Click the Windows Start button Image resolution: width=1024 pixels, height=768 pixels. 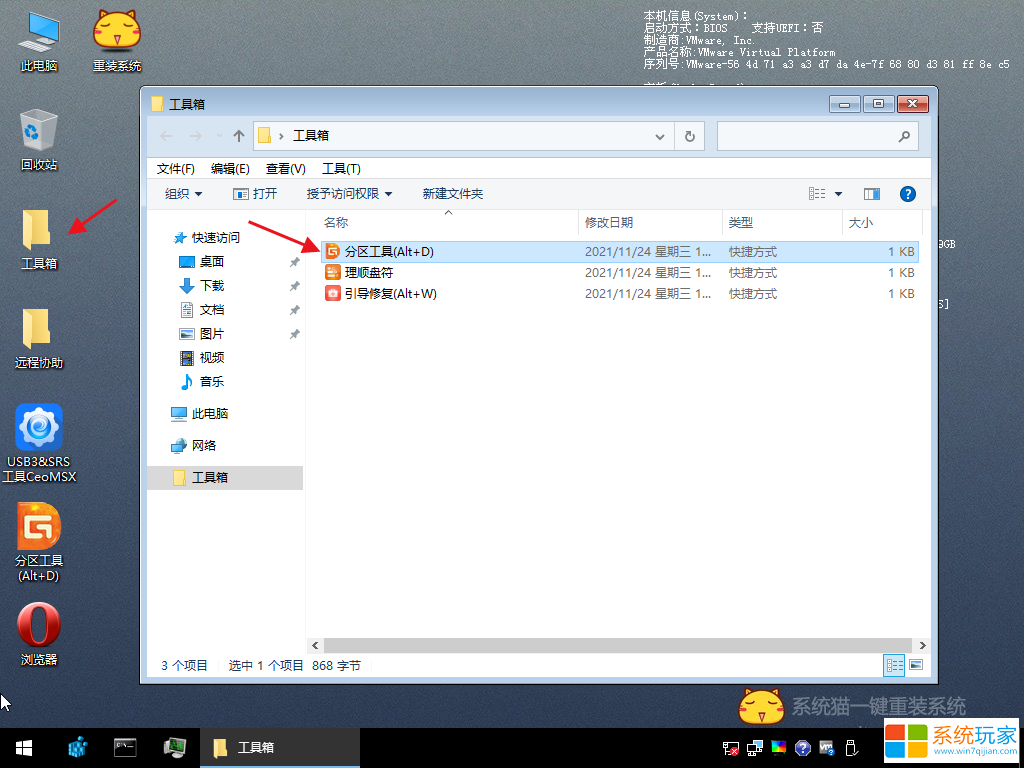(x=24, y=748)
